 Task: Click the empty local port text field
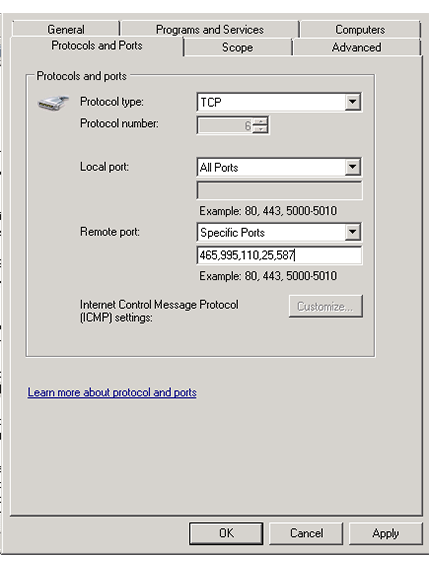click(x=279, y=190)
